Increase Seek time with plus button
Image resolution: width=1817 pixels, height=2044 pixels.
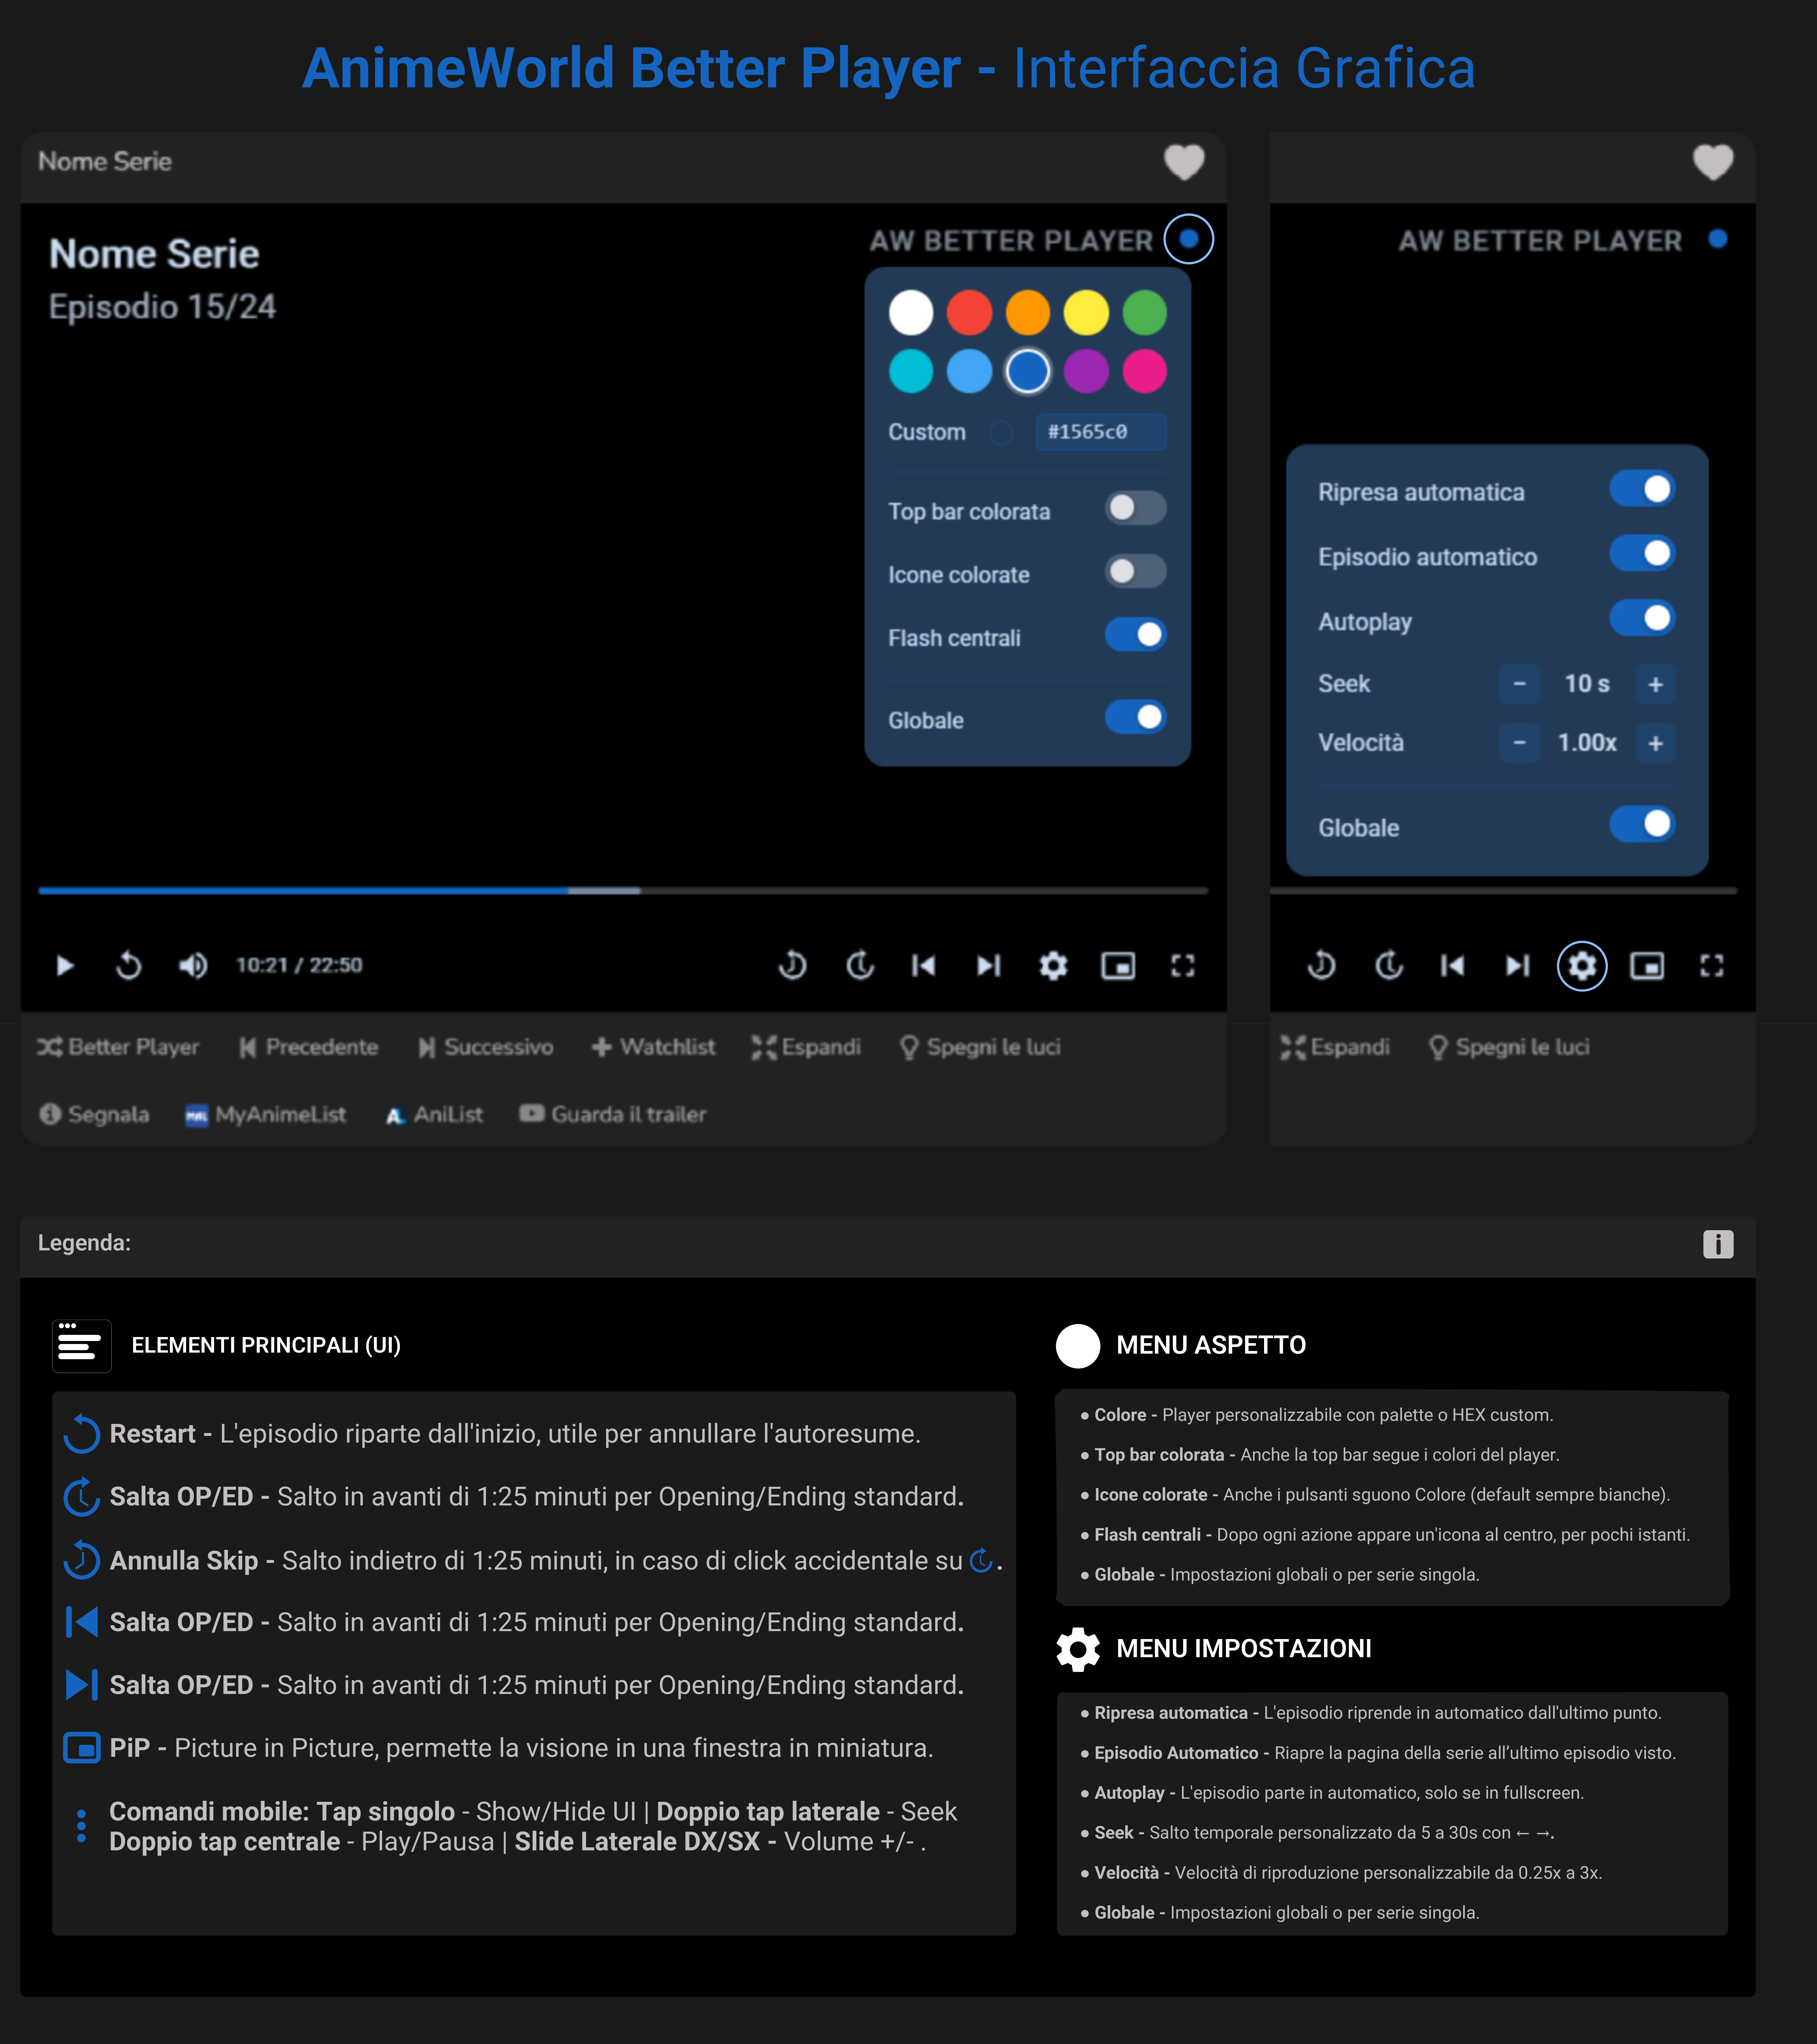[1656, 684]
